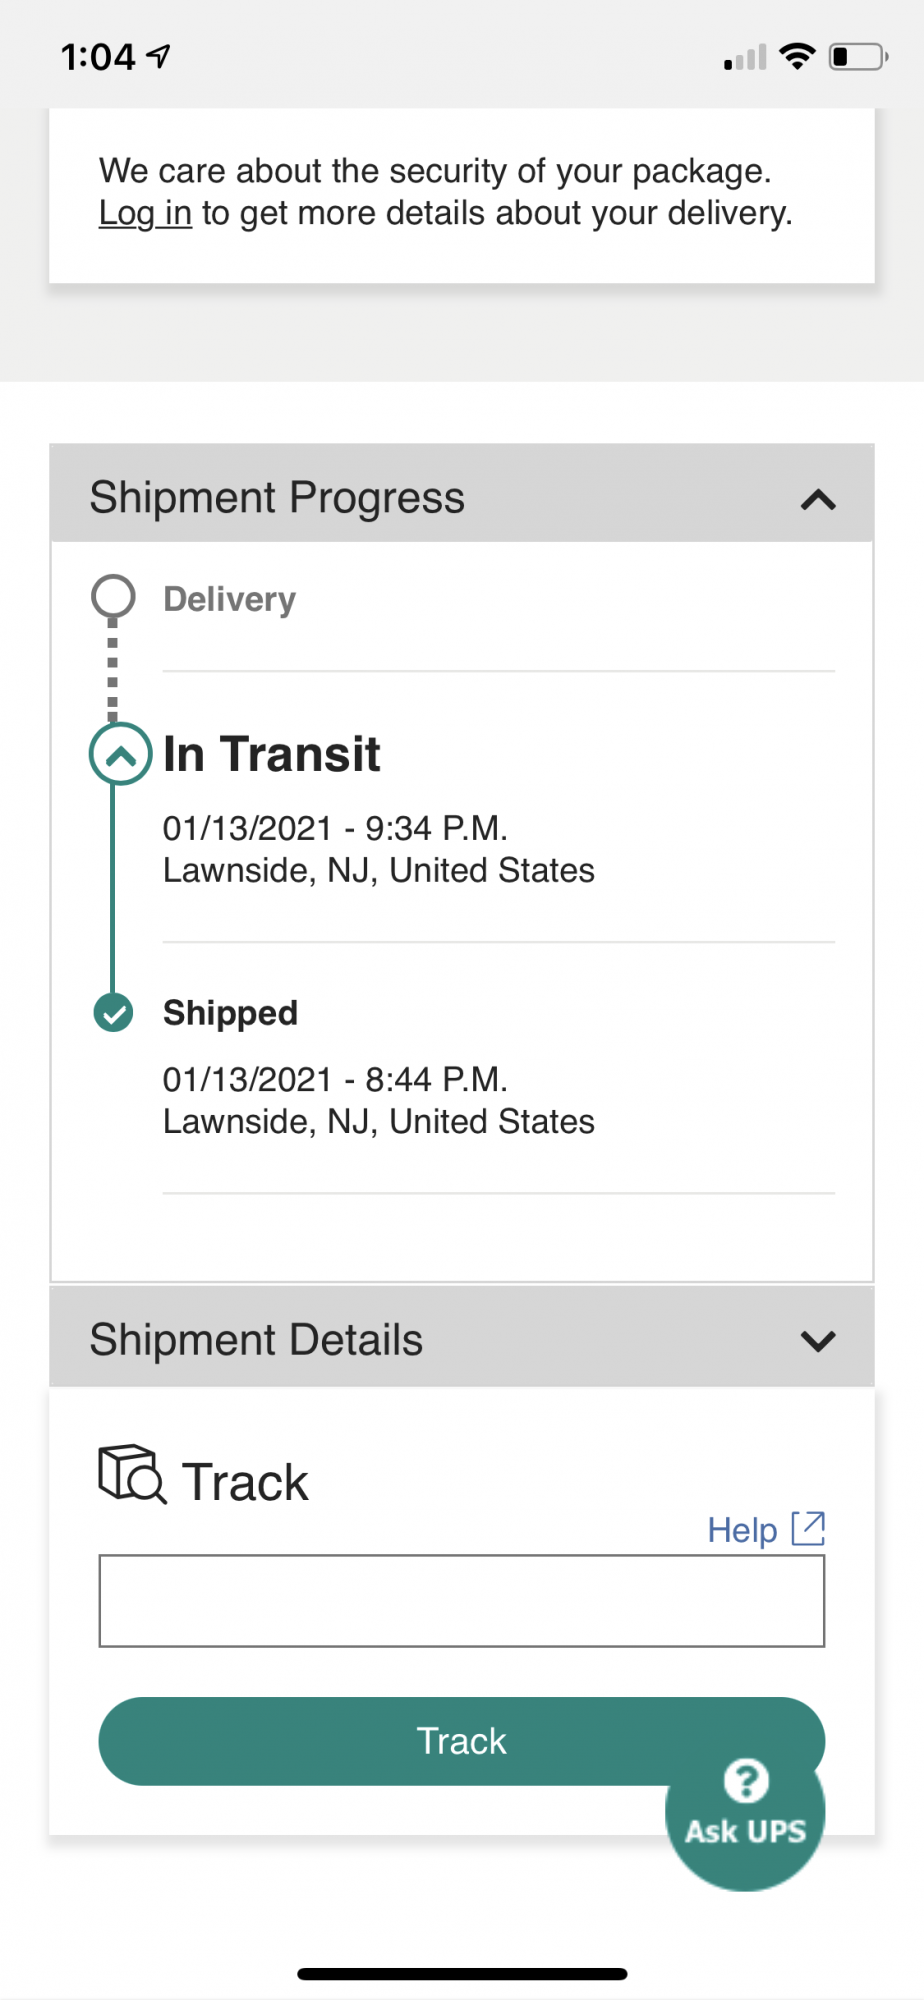Tap the package magnifier Track icon
This screenshot has height=2000, width=924.
pos(131,1475)
